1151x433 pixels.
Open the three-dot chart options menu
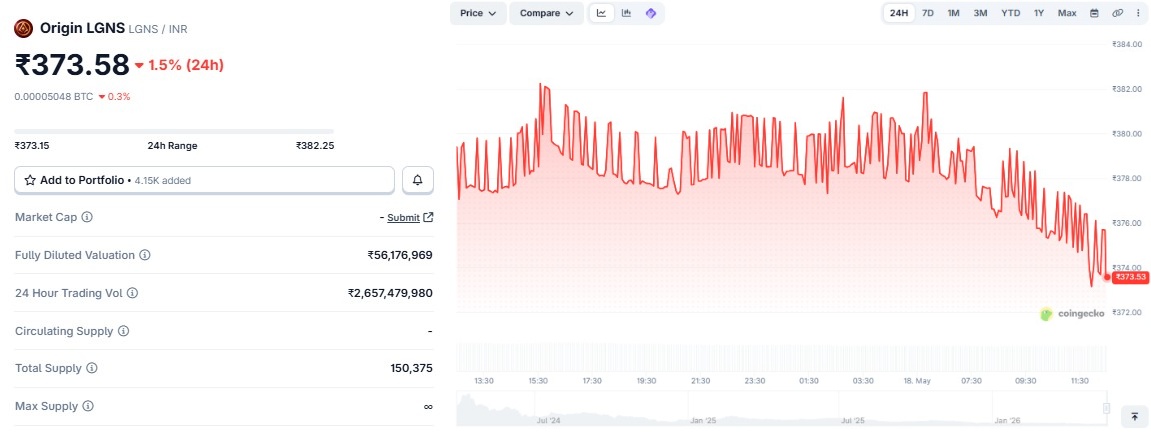click(x=1138, y=13)
